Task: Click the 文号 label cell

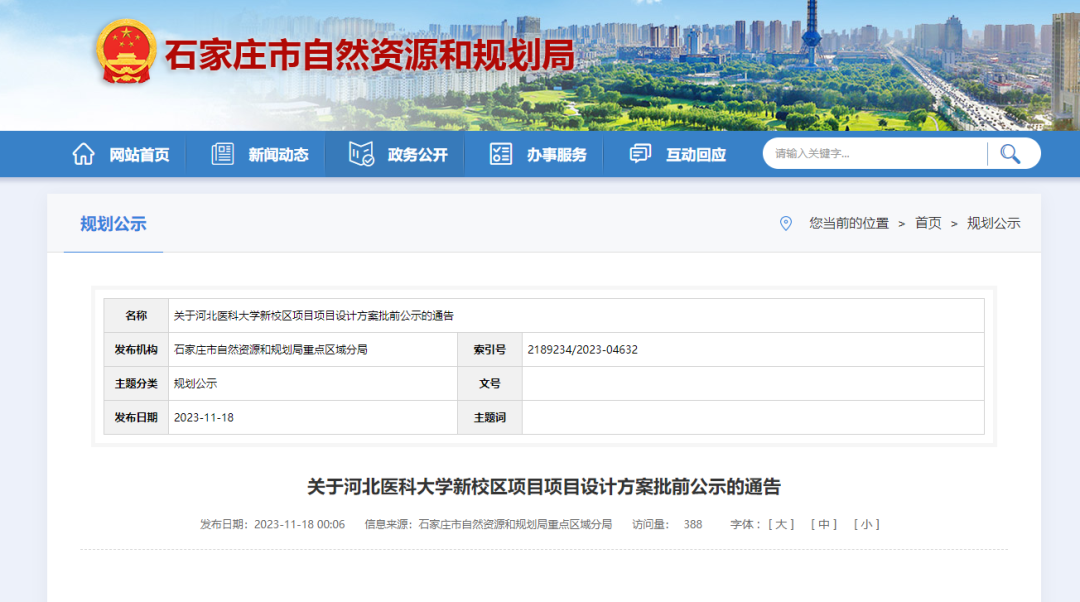Action: coord(490,384)
